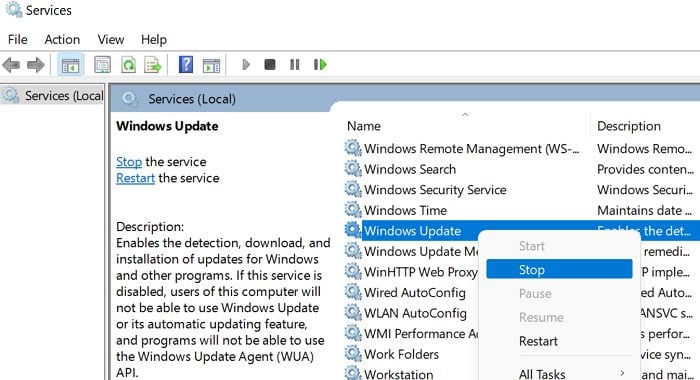This screenshot has height=380, width=700.
Task: Select the highlighted Windows Update service name
Action: tap(412, 231)
